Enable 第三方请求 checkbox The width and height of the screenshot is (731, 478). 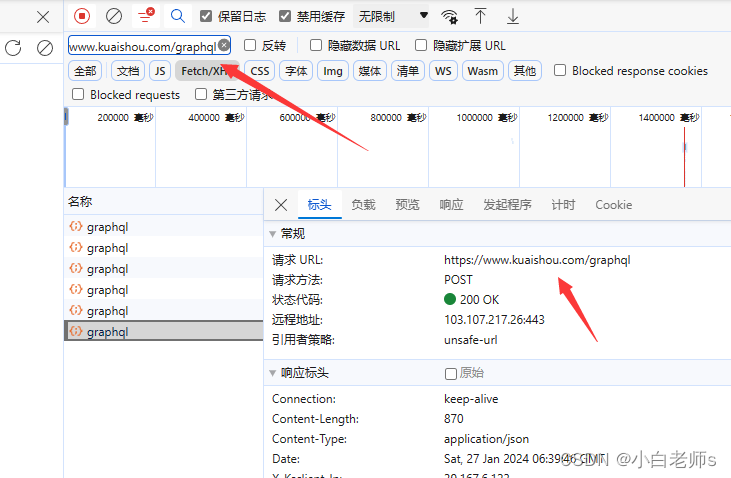click(x=201, y=95)
